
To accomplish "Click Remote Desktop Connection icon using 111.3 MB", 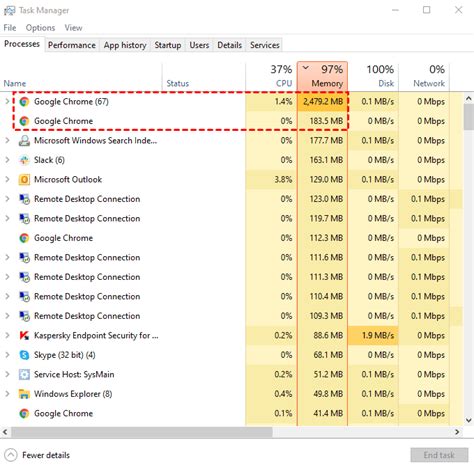I will coord(24,277).
